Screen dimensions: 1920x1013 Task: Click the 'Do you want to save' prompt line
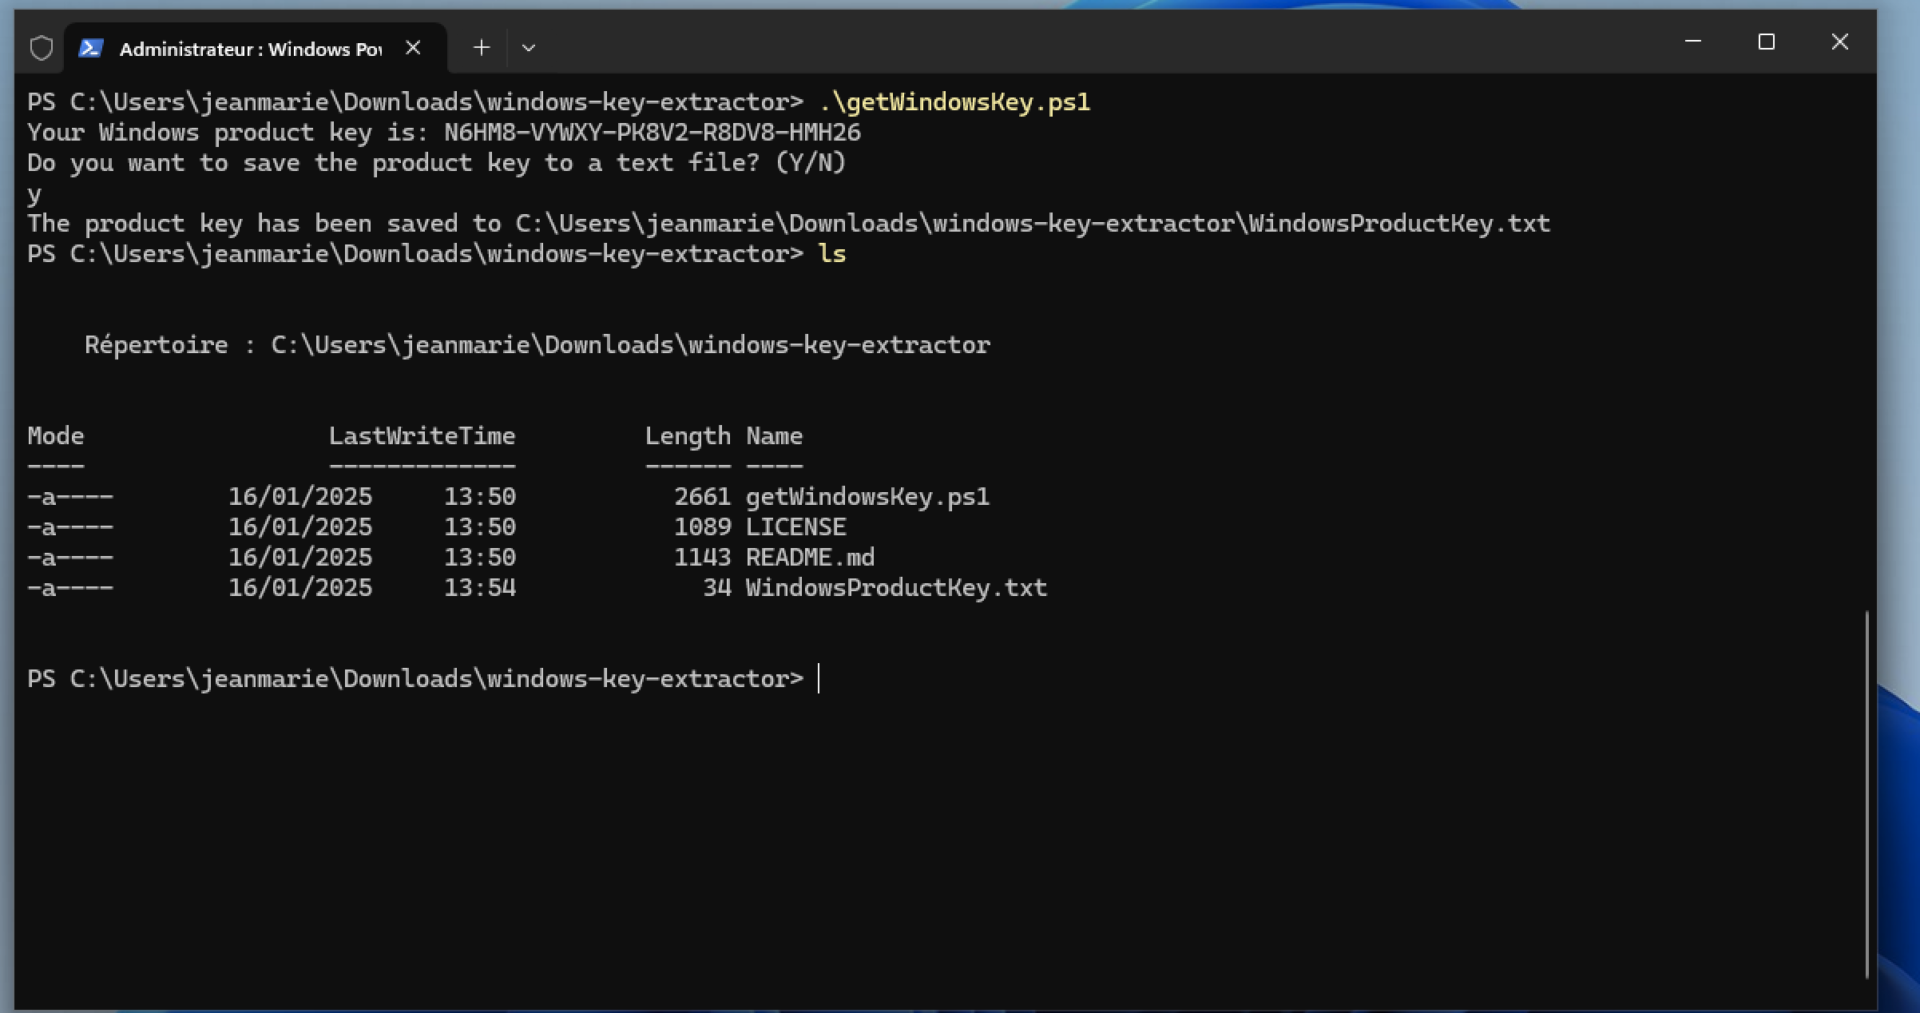(x=436, y=163)
